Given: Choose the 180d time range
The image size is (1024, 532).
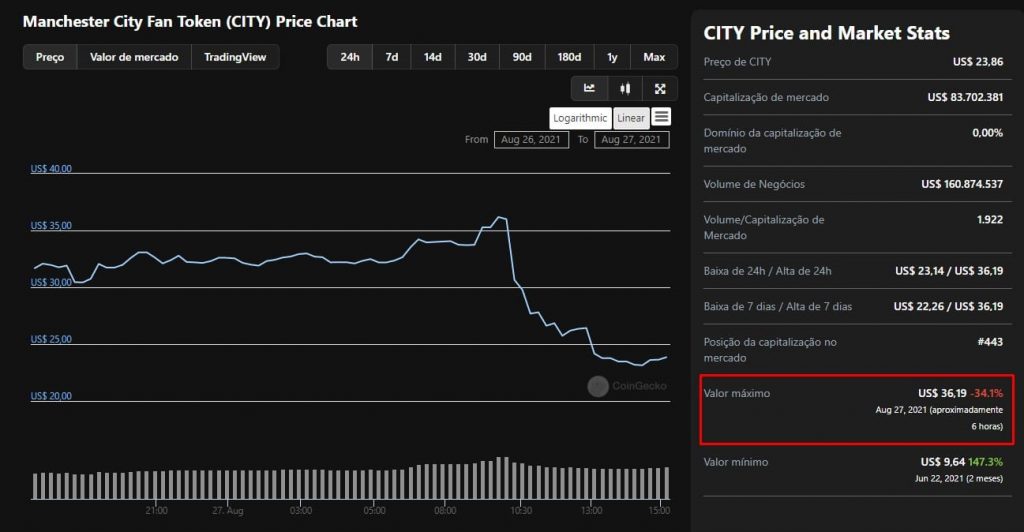Looking at the screenshot, I should [x=569, y=57].
